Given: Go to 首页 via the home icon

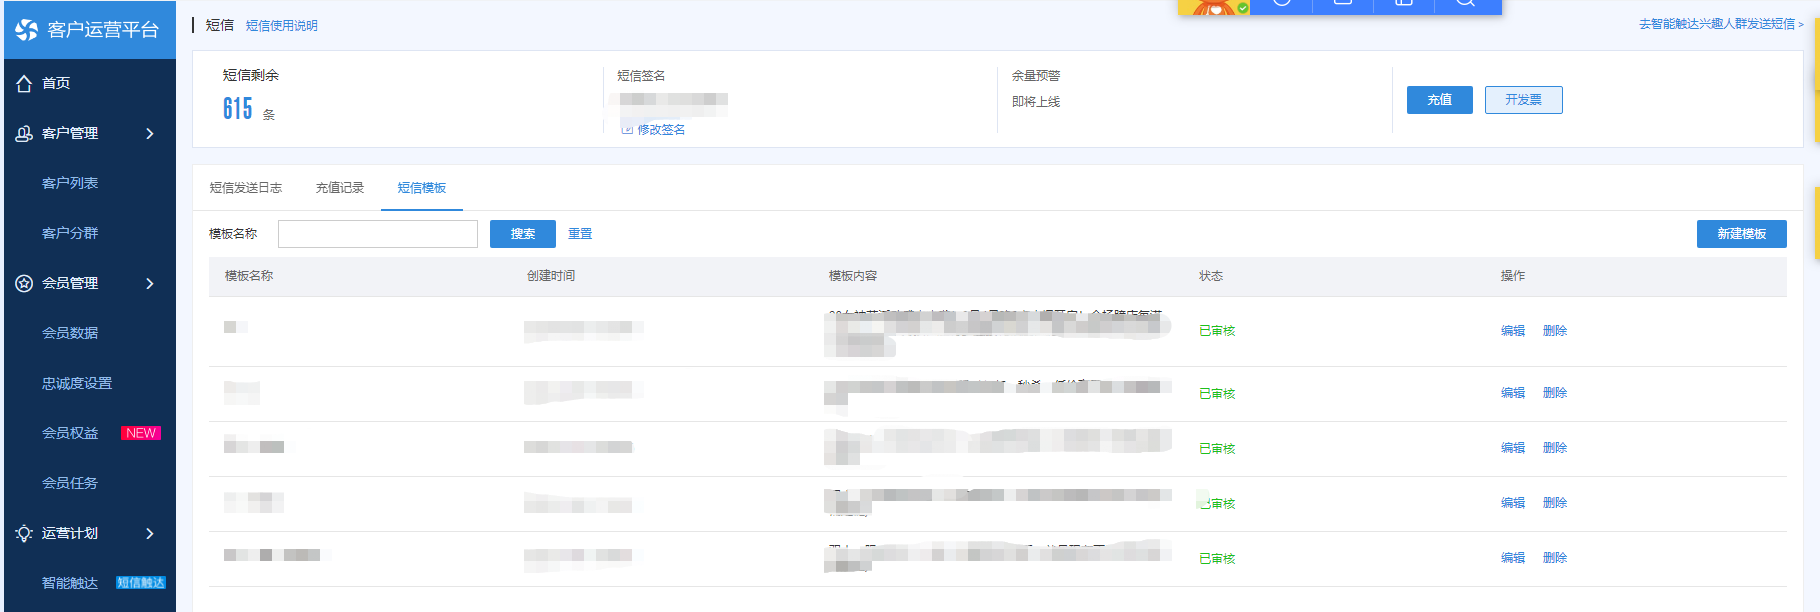Looking at the screenshot, I should [24, 84].
